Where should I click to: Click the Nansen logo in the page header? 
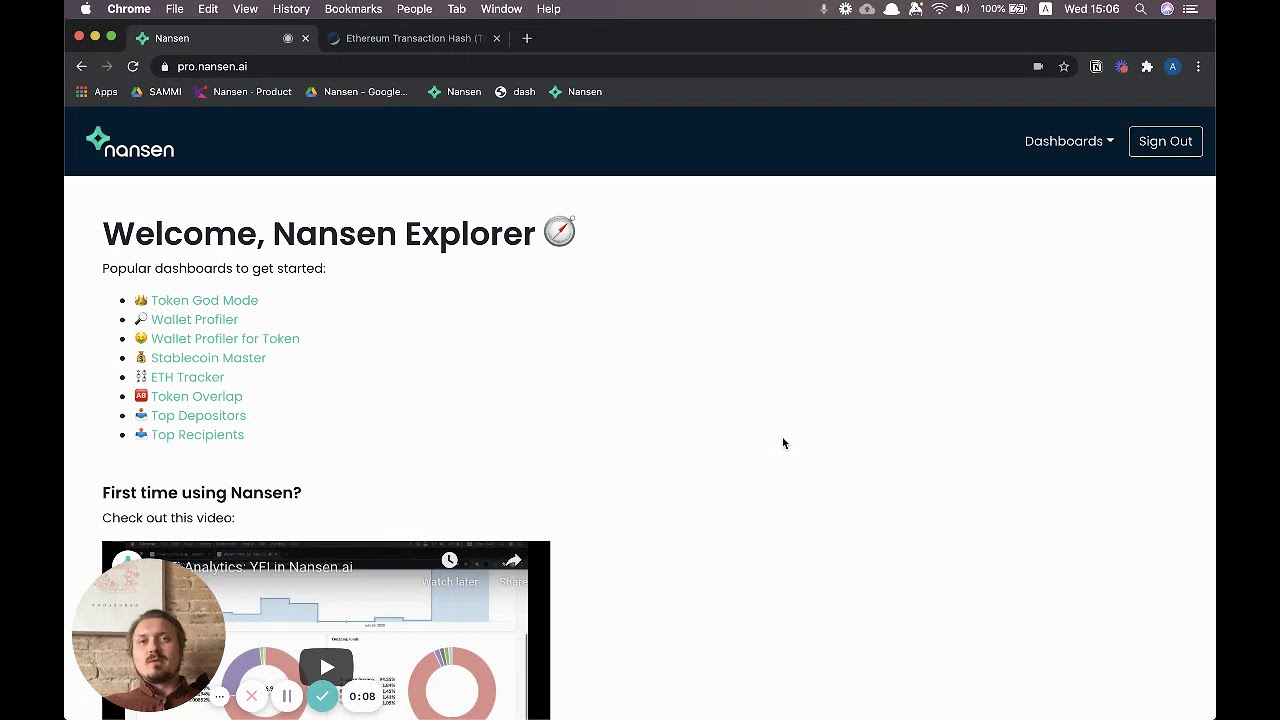tap(130, 142)
